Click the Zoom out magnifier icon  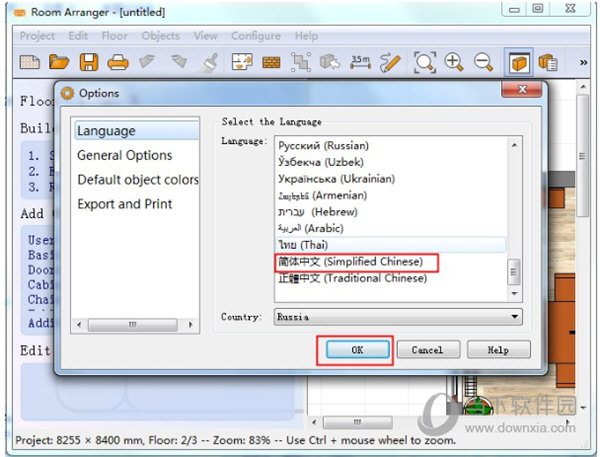click(484, 63)
